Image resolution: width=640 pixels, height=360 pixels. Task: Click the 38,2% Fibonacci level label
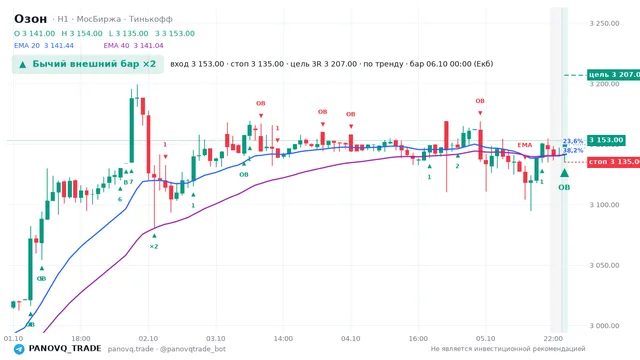tap(573, 150)
